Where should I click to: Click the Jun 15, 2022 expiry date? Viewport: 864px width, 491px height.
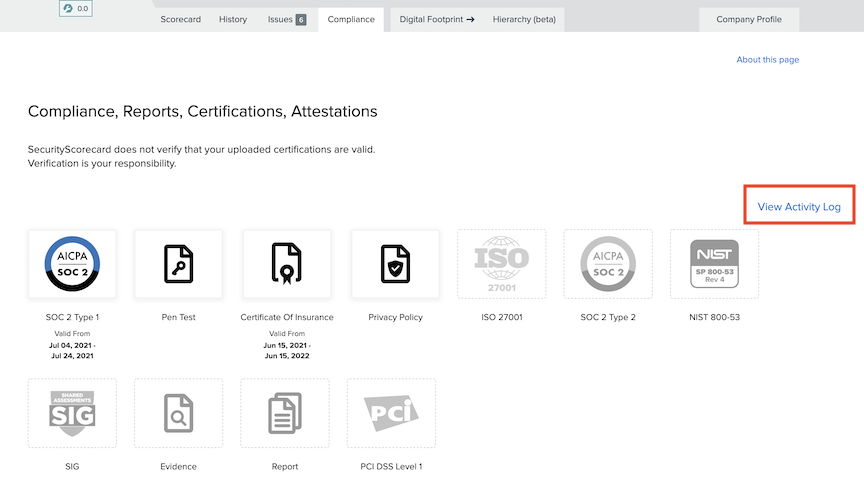tap(287, 356)
